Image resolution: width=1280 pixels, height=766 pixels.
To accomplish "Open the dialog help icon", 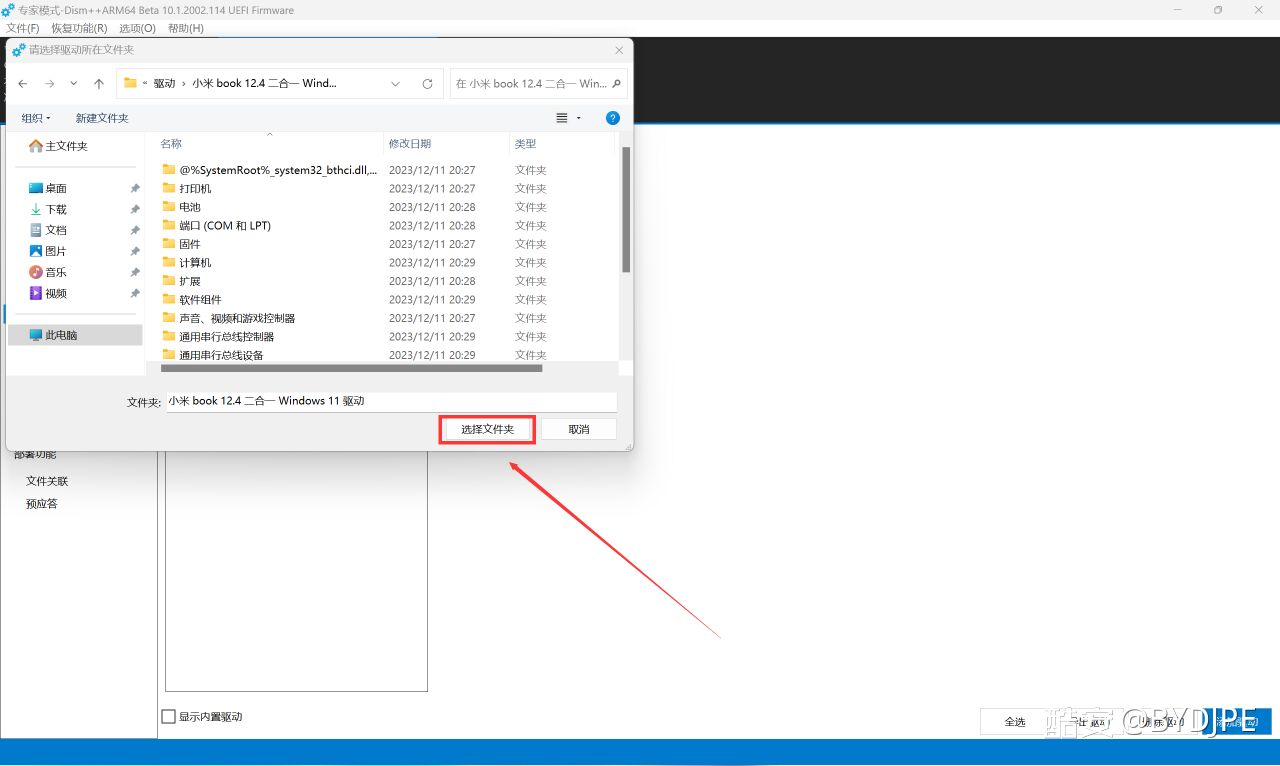I will coord(613,118).
